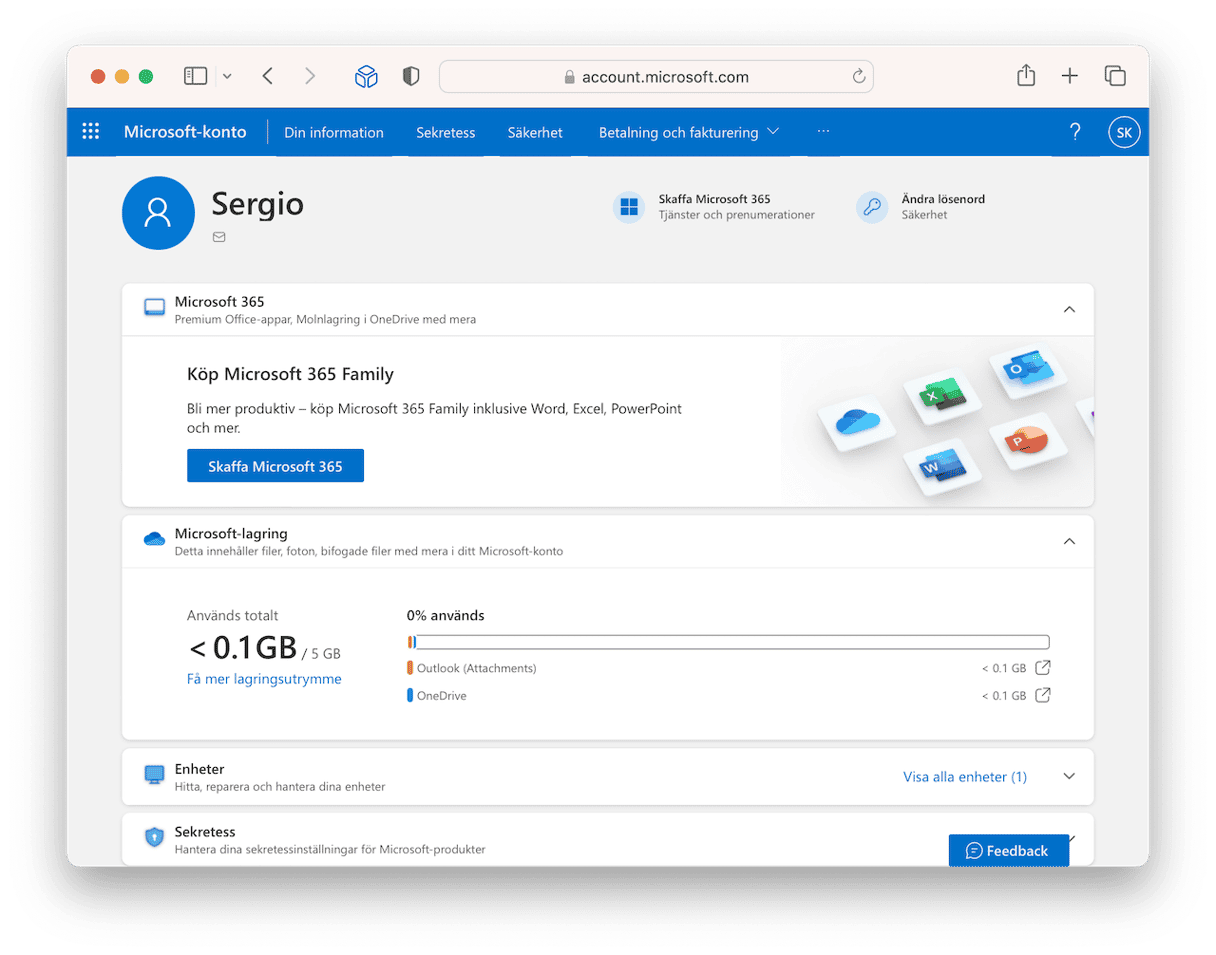Open the Säkerhet tab
The width and height of the screenshot is (1216, 955).
pos(535,132)
